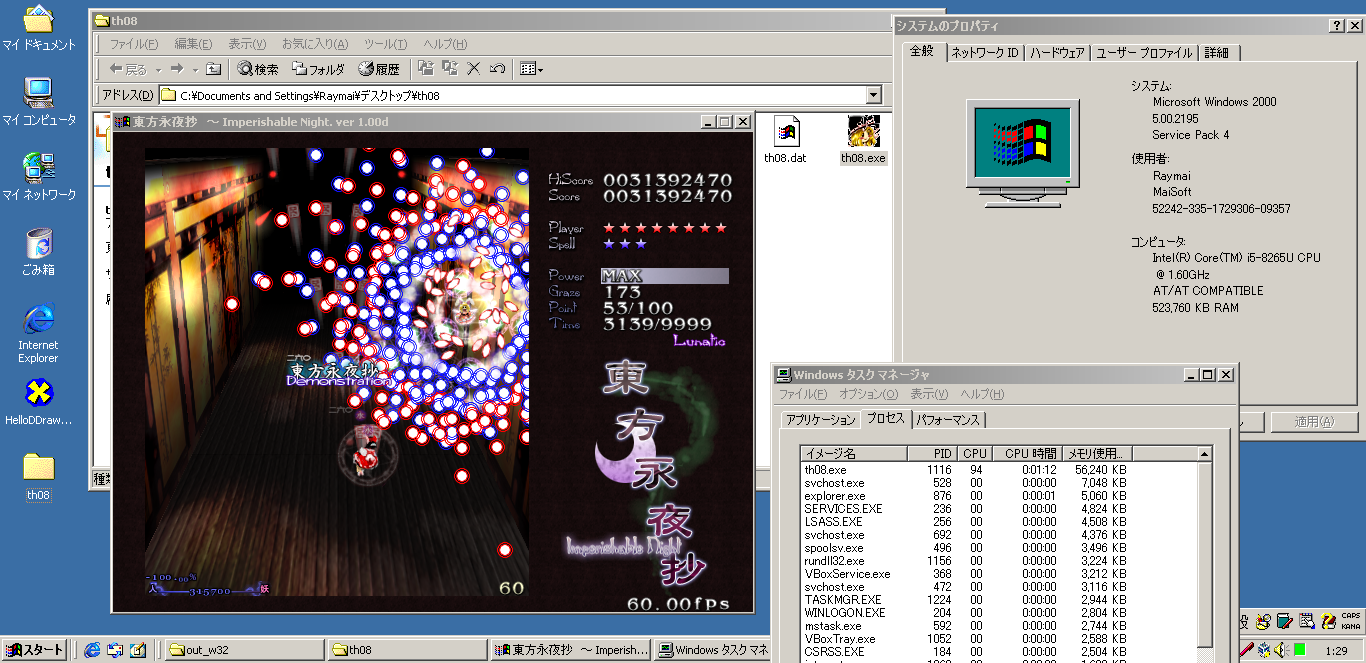Click the Apply (適用) button in System Properties
This screenshot has width=1366, height=663.
tap(1314, 422)
